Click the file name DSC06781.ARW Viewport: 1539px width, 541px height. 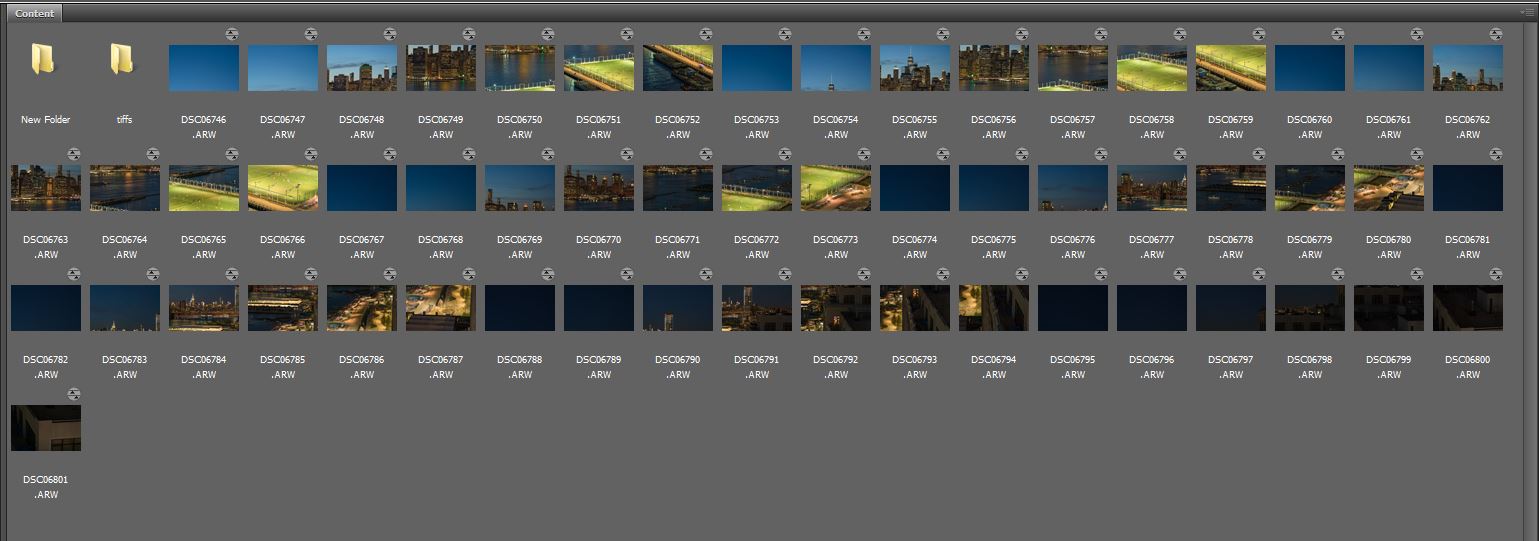1468,247
